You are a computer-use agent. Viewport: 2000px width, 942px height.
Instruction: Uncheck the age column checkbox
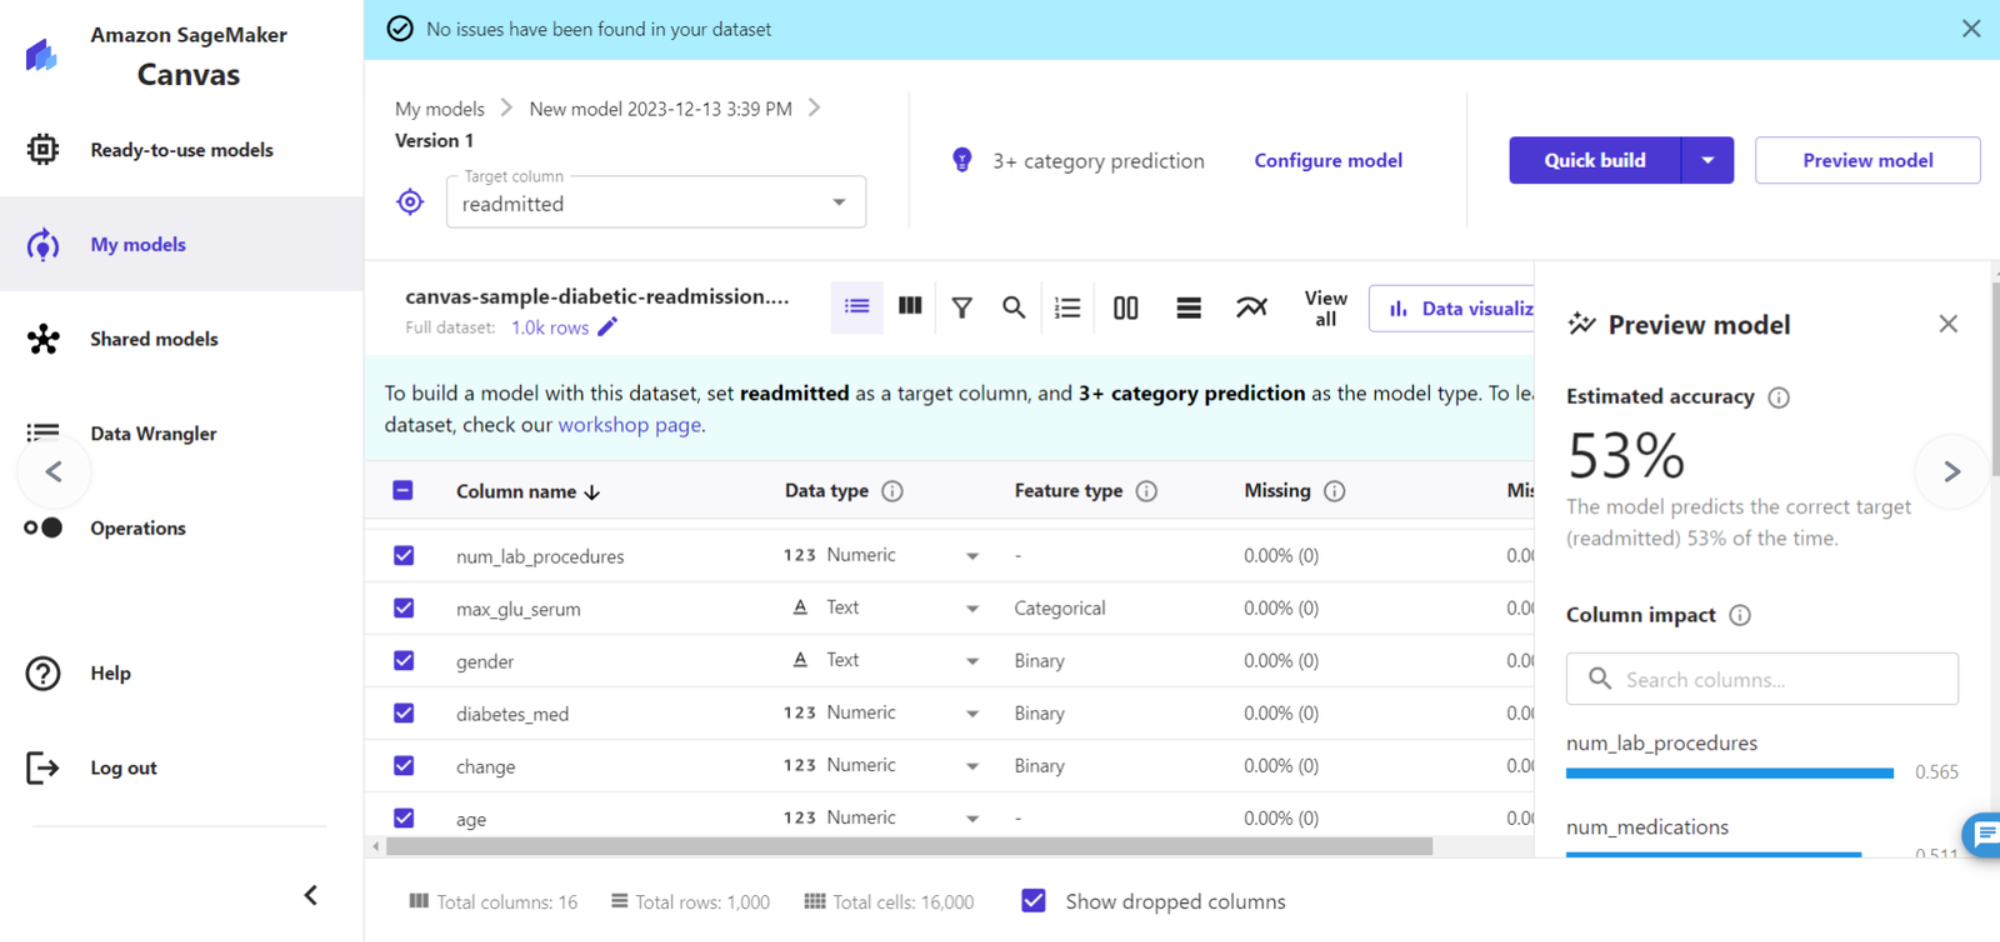(x=404, y=818)
